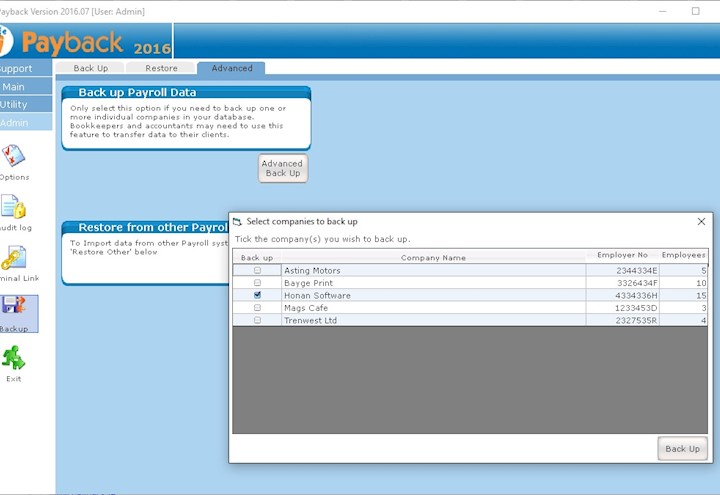Untick the Honan Software checkbox
The height and width of the screenshot is (495, 720).
click(257, 296)
